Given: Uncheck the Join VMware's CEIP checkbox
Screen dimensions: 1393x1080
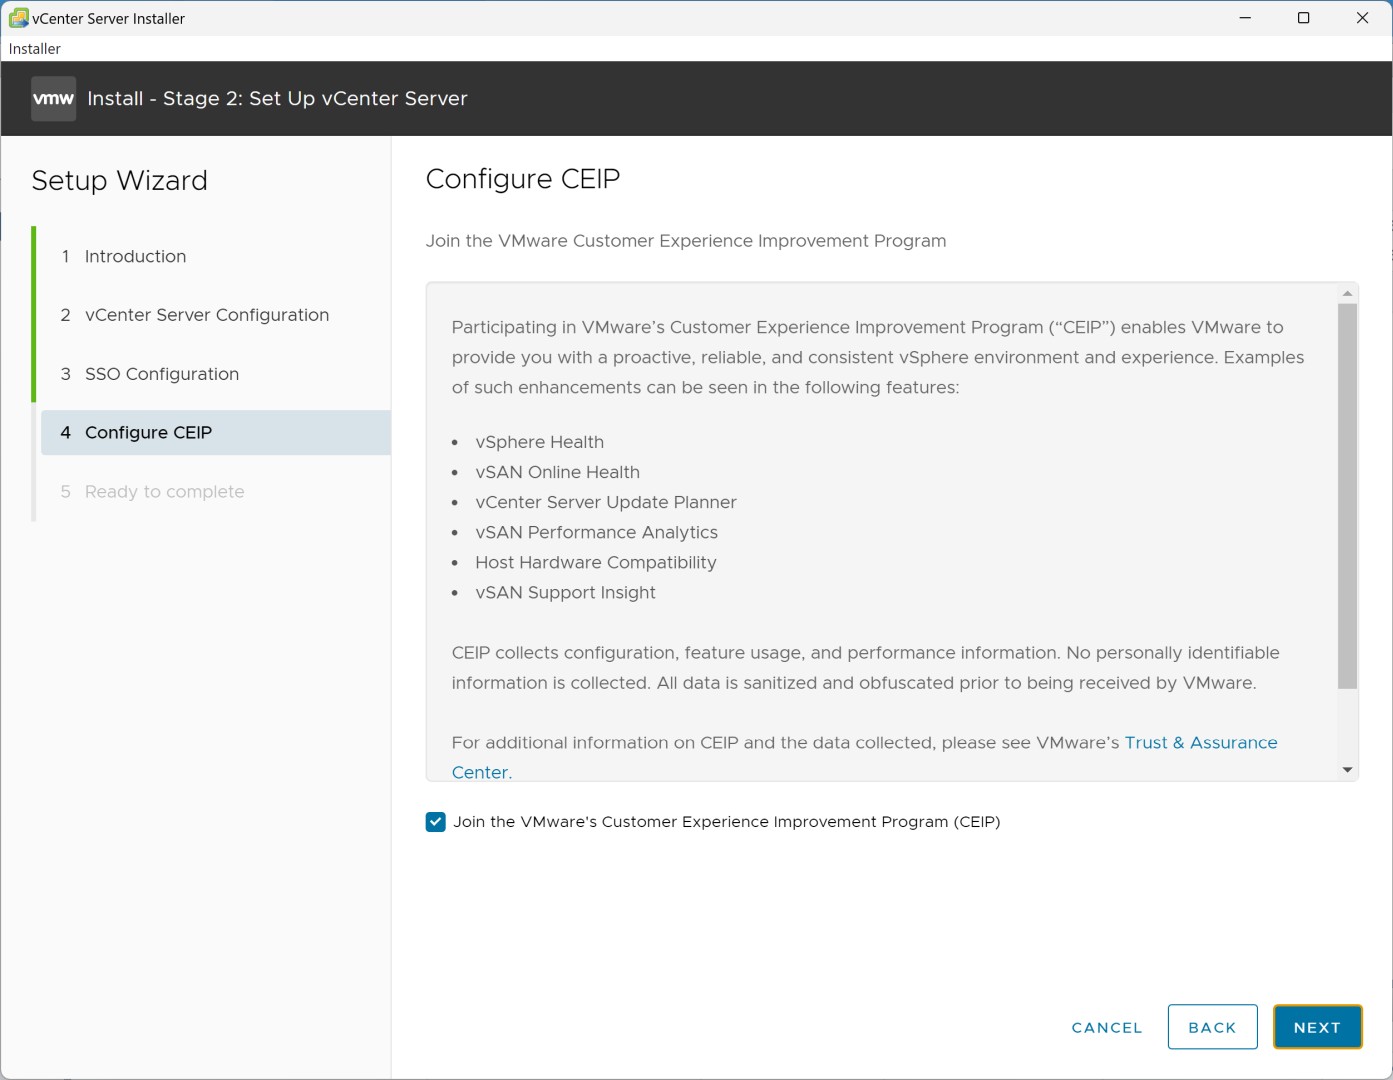Looking at the screenshot, I should tap(435, 822).
